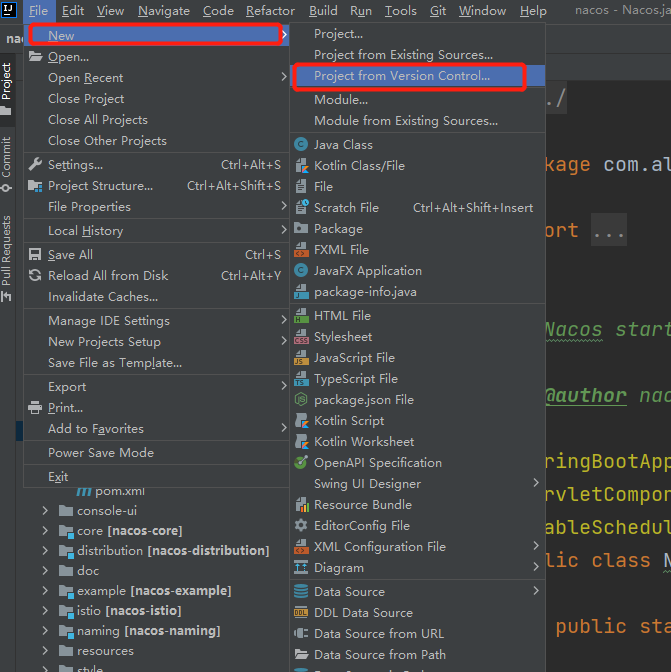Click the package.json File icon

pyautogui.click(x=301, y=399)
